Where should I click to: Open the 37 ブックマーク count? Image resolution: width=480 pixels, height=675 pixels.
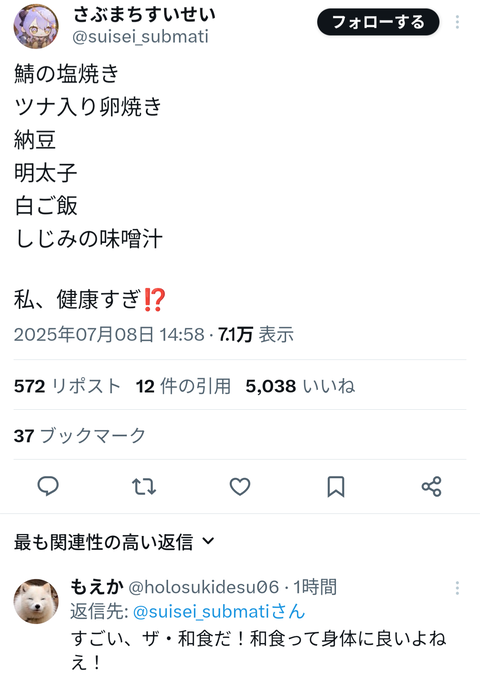[x=80, y=436]
